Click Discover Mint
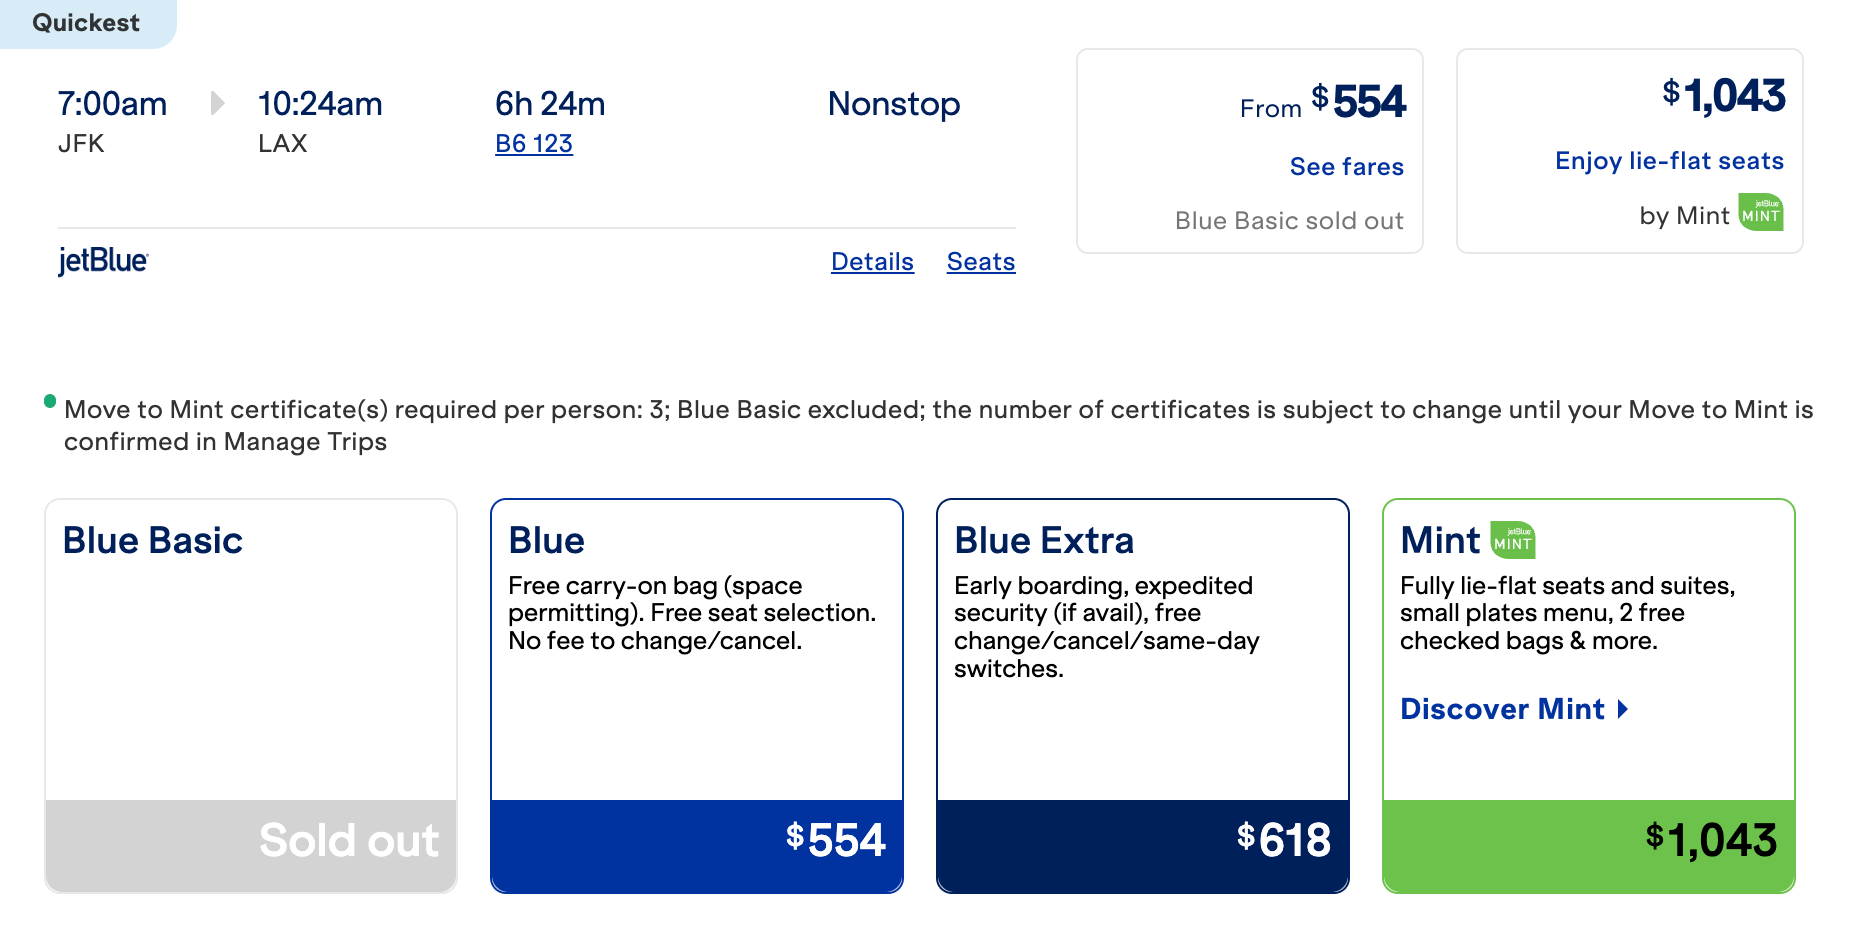The image size is (1868, 946). 1503,710
